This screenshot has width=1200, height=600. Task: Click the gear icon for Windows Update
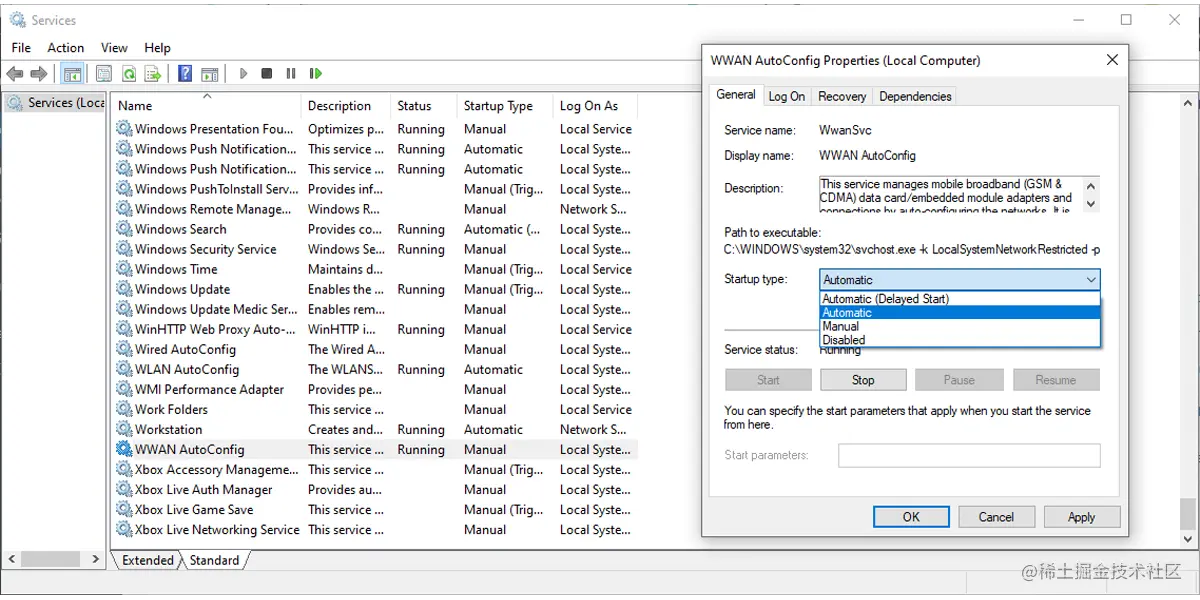click(124, 289)
